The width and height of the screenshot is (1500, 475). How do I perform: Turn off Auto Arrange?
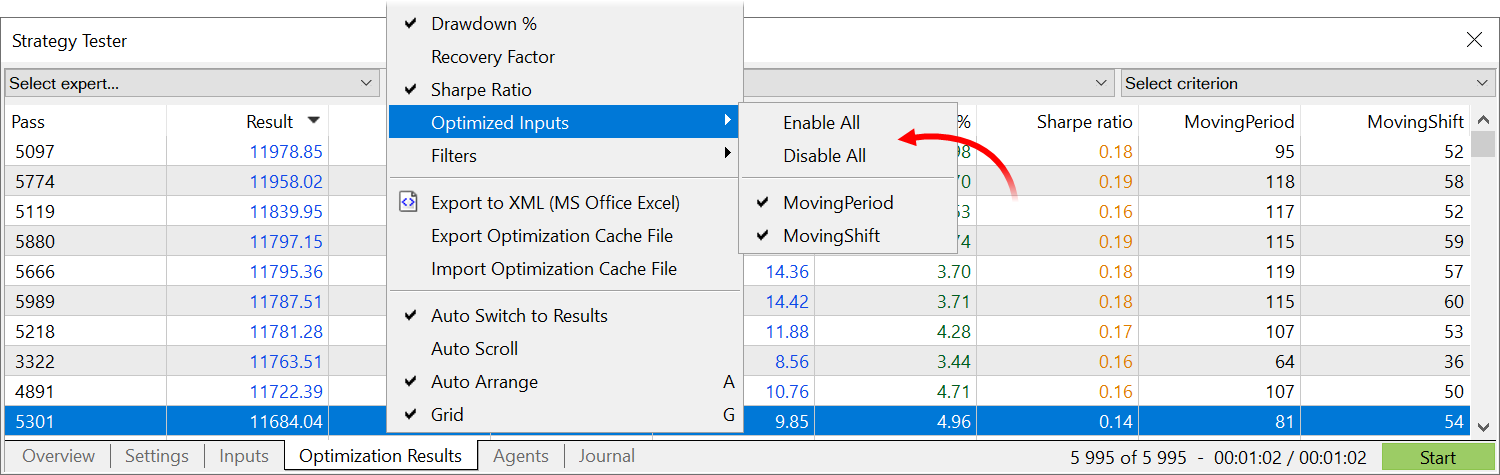[484, 382]
